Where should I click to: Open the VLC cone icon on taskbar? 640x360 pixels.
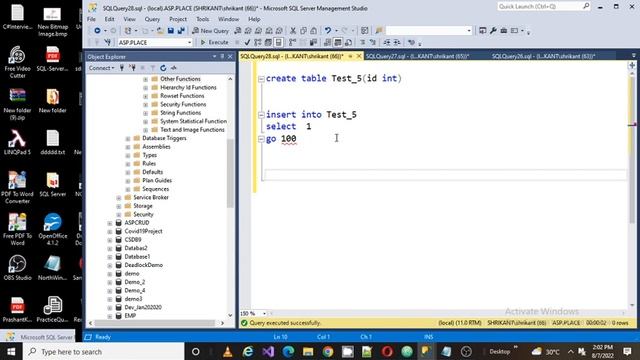(x=228, y=351)
